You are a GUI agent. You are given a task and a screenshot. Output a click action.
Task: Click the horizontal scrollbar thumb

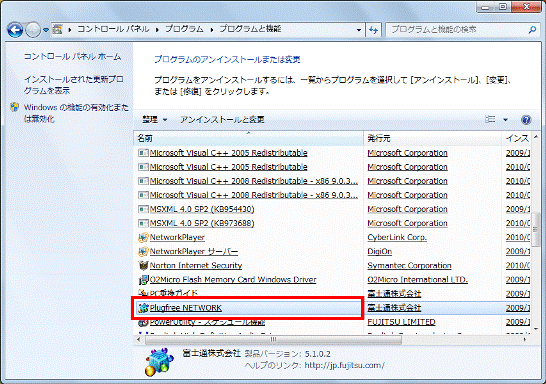point(273,339)
